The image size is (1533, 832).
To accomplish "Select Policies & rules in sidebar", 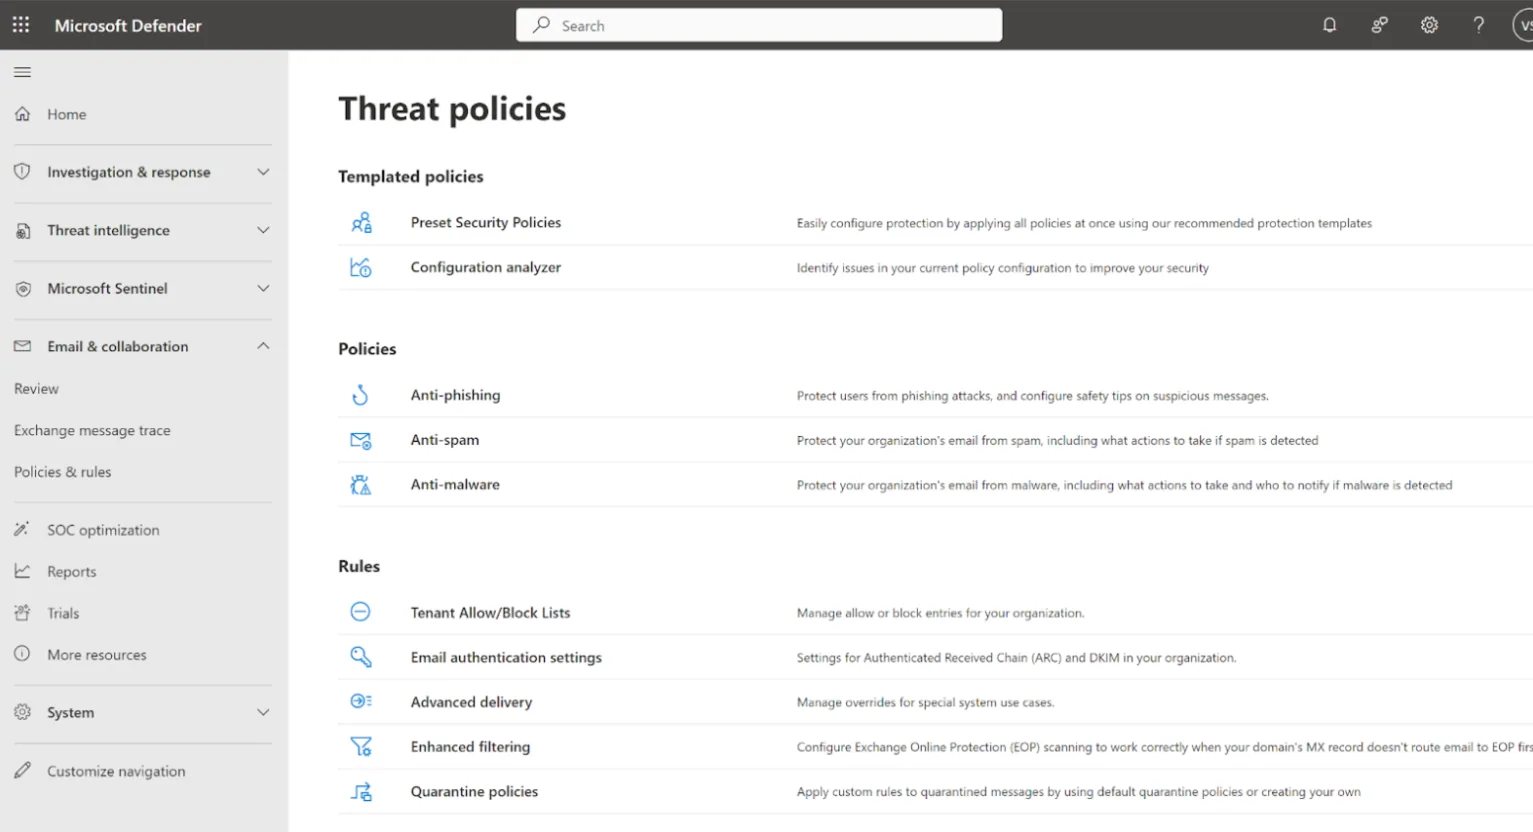I will pos(62,472).
